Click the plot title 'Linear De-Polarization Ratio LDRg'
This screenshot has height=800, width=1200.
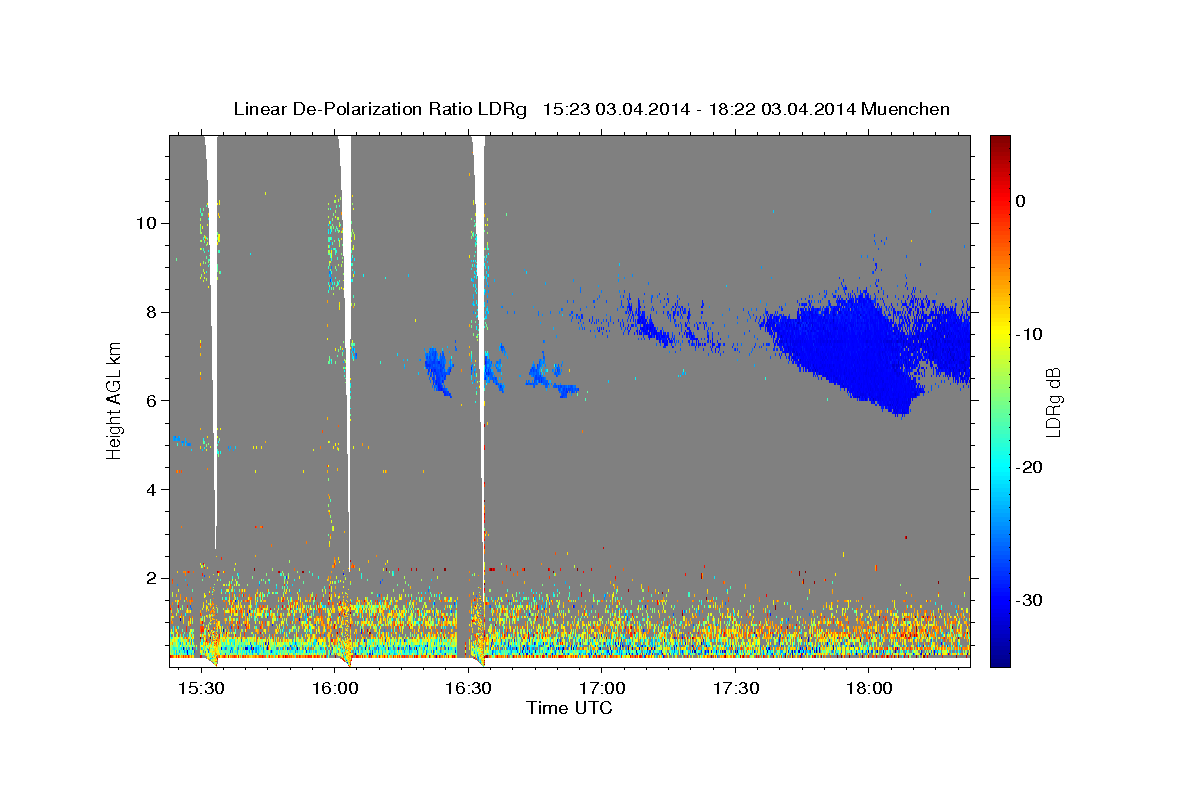coord(380,109)
